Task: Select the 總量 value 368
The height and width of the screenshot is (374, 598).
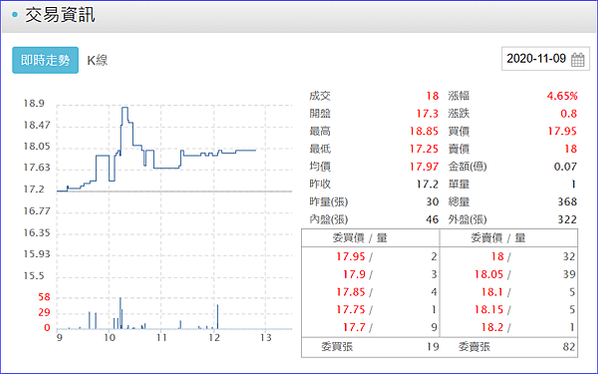Action: click(x=567, y=202)
